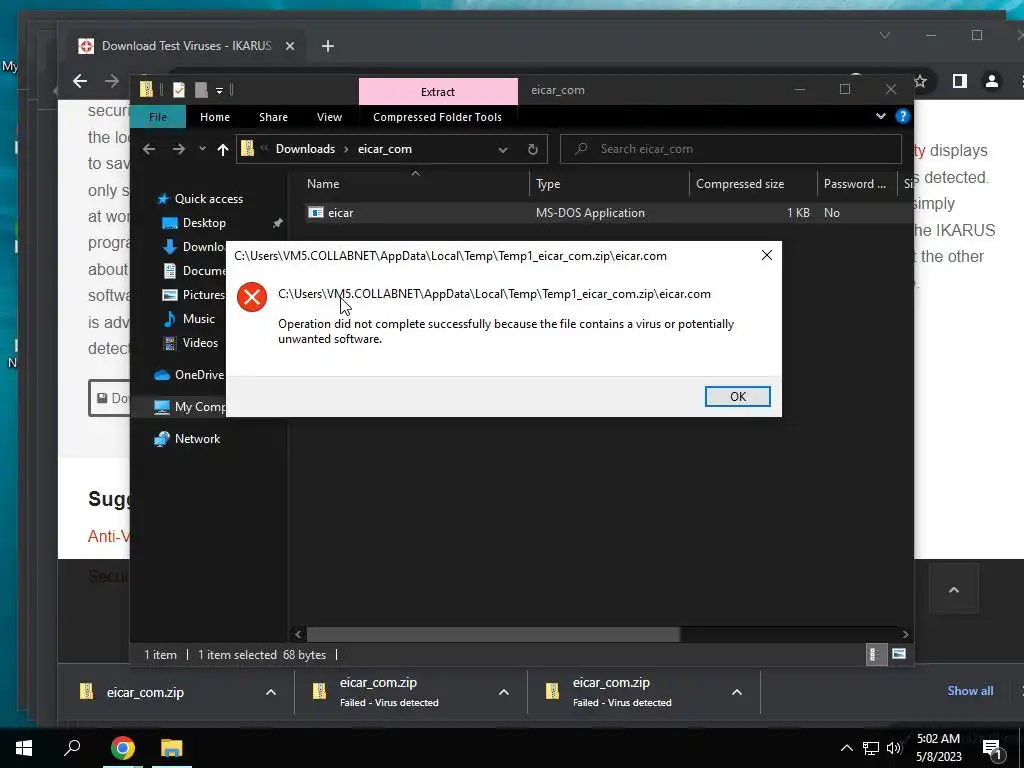Expand the address bar history dropdown

[503, 150]
